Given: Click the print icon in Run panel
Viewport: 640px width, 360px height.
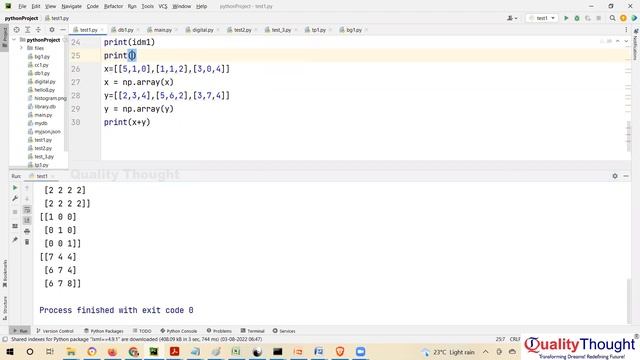Looking at the screenshot, I should point(27,231).
